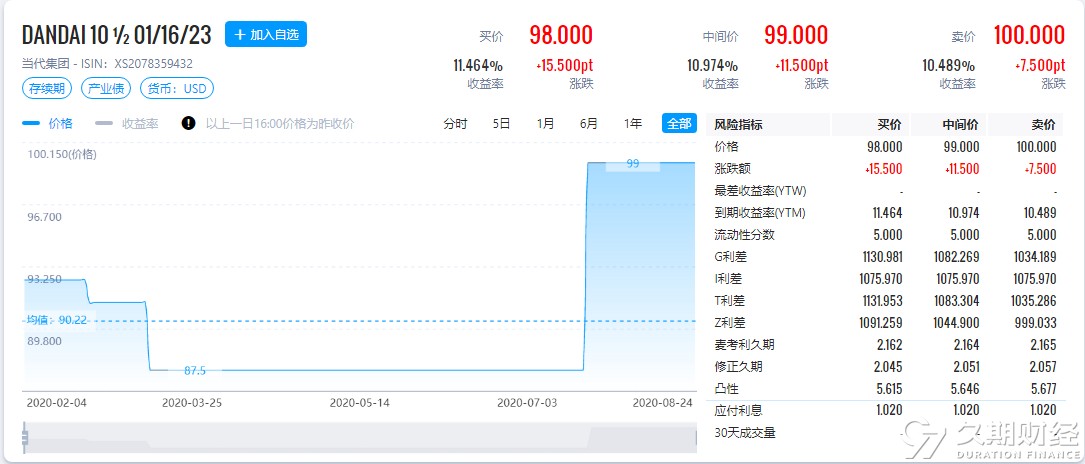Click the chart timeline range bar
Image resolution: width=1085 pixels, height=464 pixels.
(360, 437)
